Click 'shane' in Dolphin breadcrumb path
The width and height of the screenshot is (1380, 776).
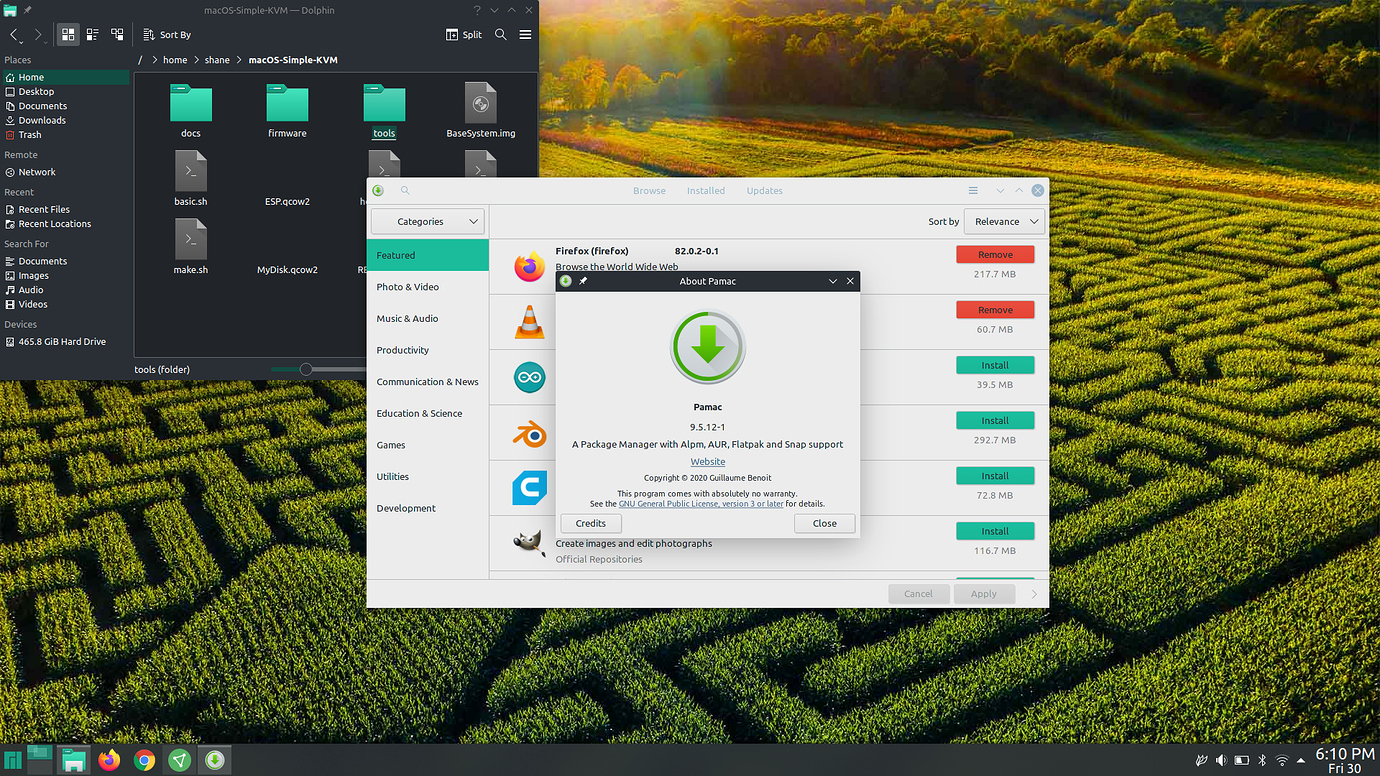click(217, 60)
